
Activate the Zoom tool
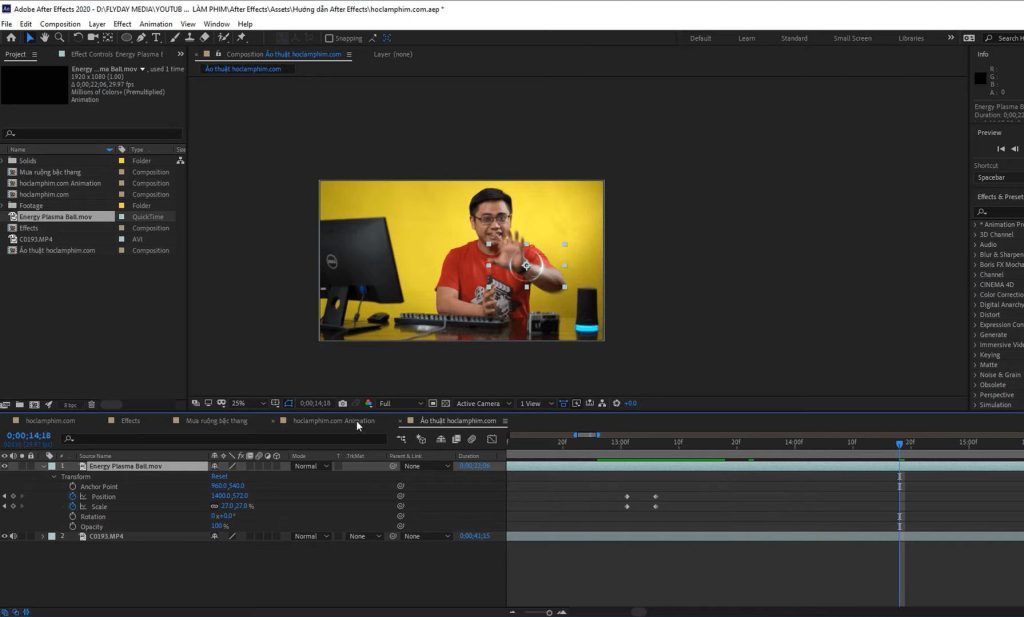(60, 39)
